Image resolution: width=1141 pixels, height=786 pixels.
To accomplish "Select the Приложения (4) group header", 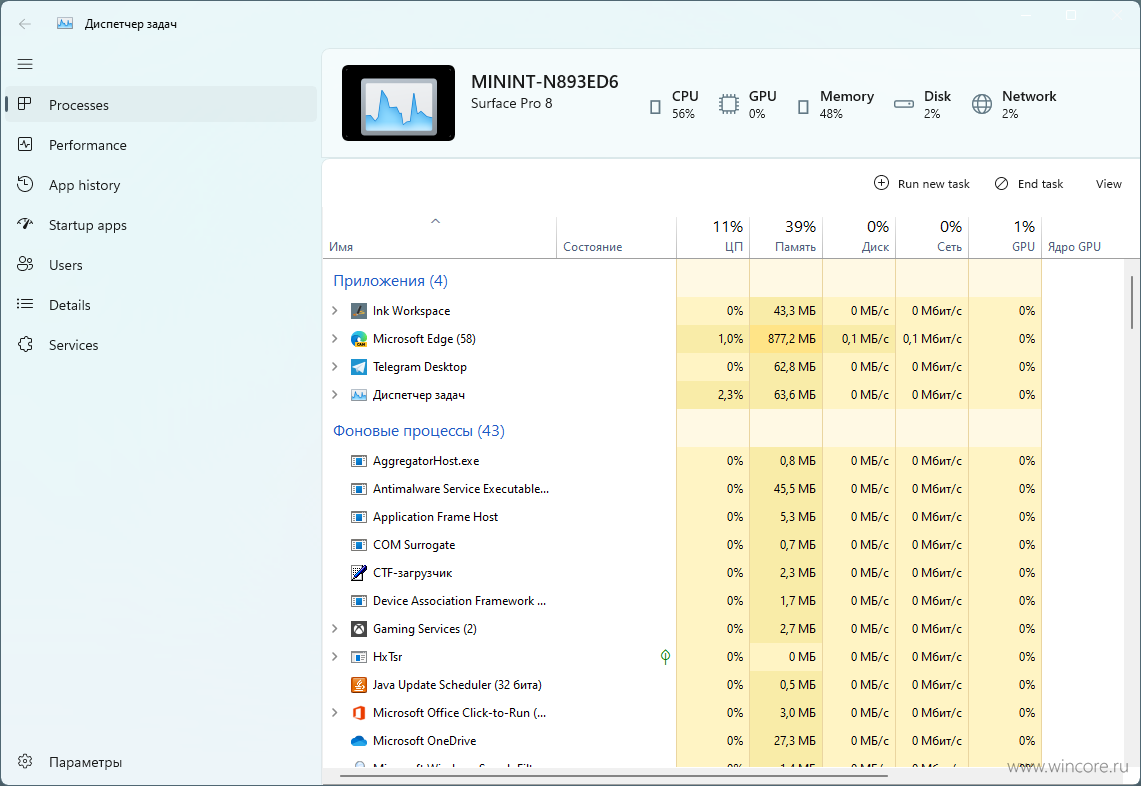I will pos(390,281).
